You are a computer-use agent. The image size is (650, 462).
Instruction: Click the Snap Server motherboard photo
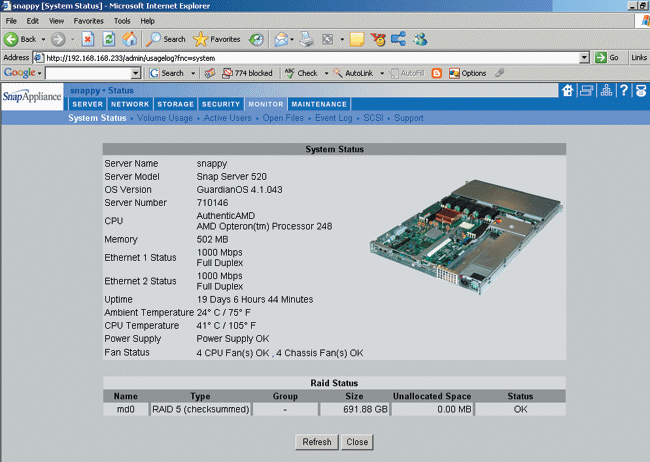click(x=466, y=237)
